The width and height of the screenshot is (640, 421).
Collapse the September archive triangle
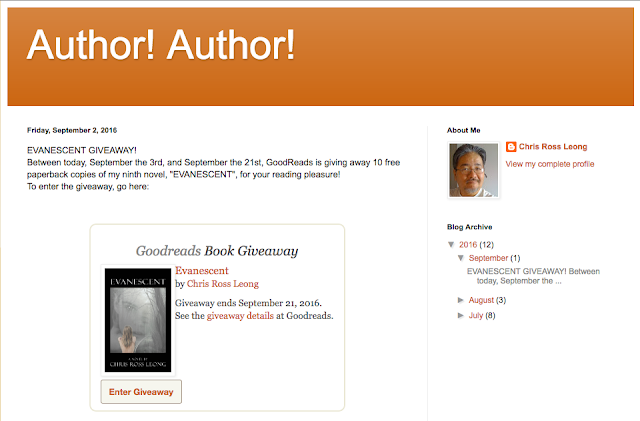coord(461,258)
